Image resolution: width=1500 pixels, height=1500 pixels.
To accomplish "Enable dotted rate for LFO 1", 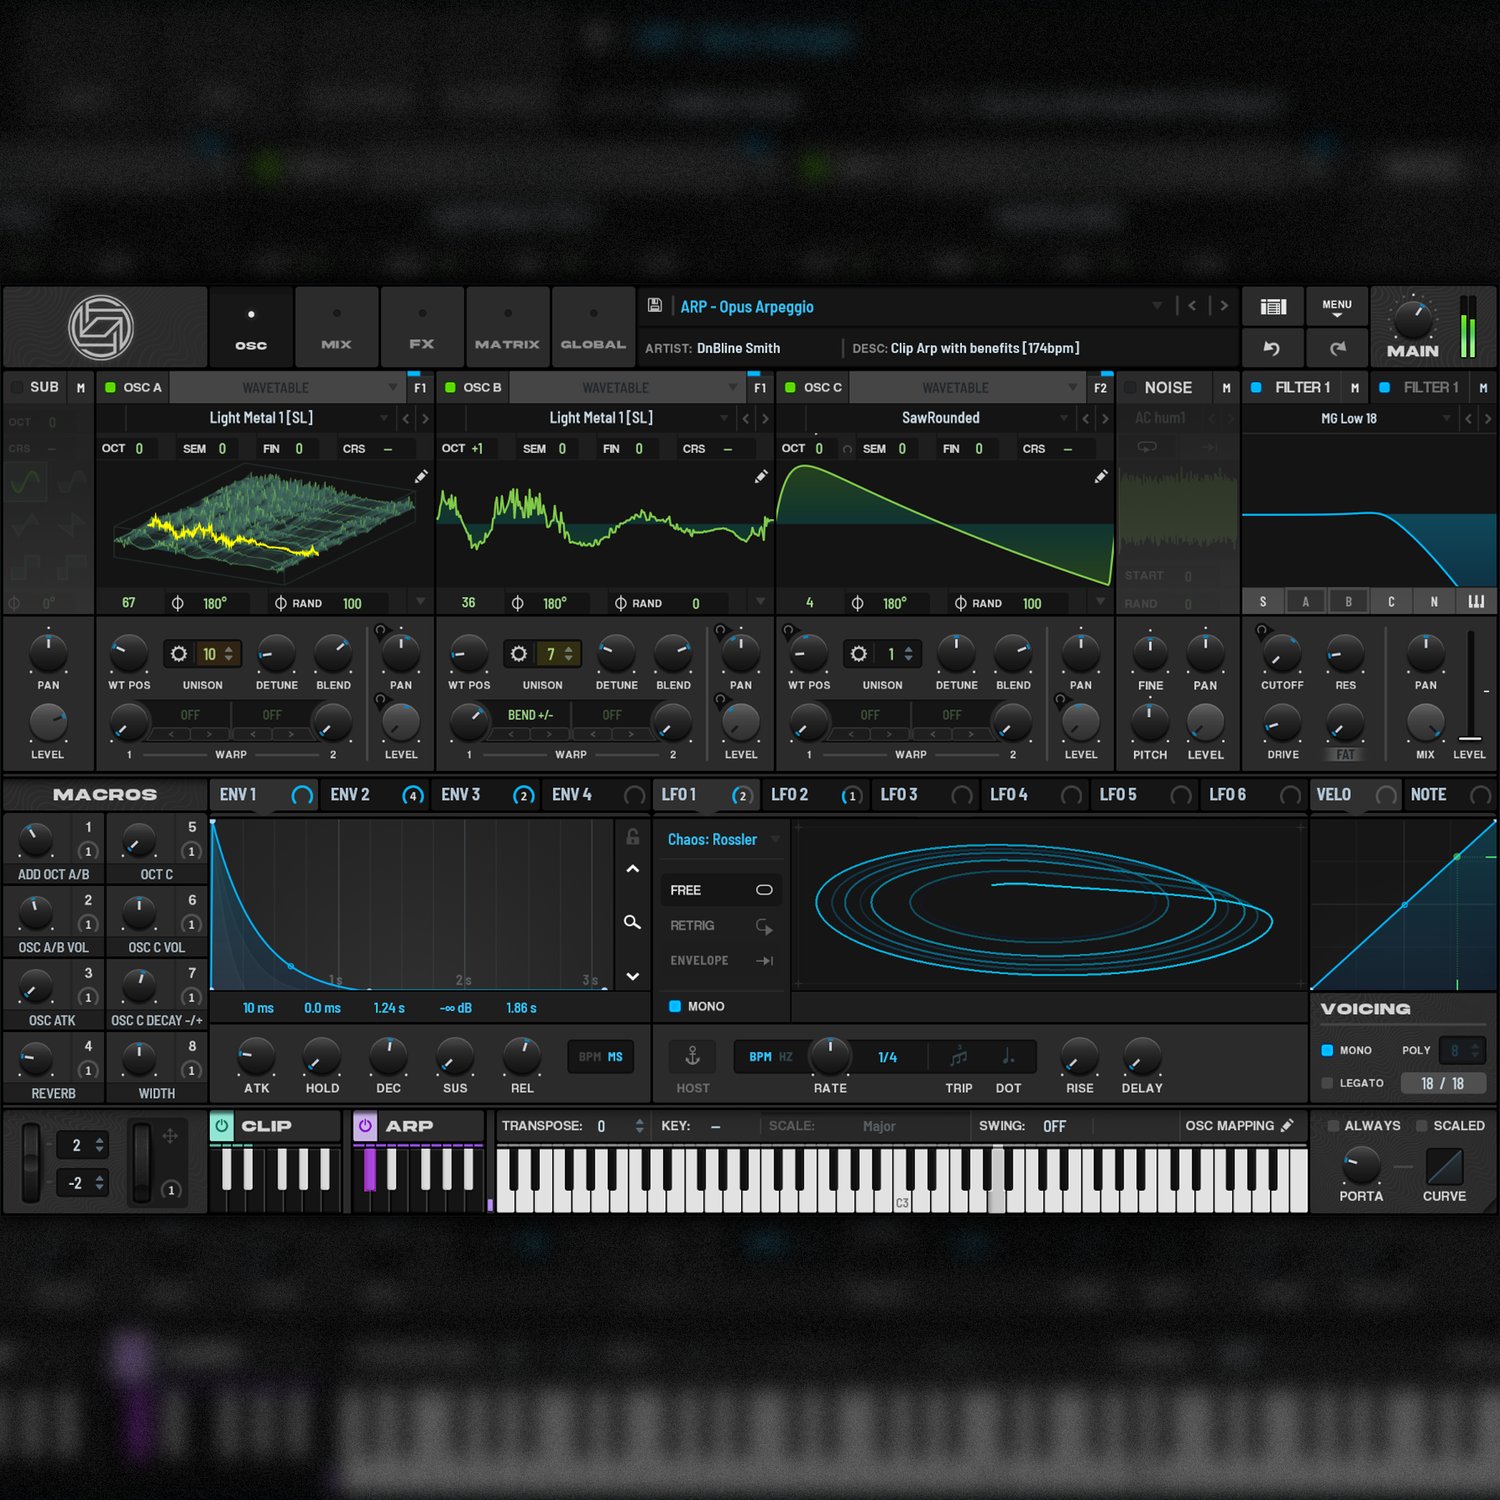I will (1008, 1056).
